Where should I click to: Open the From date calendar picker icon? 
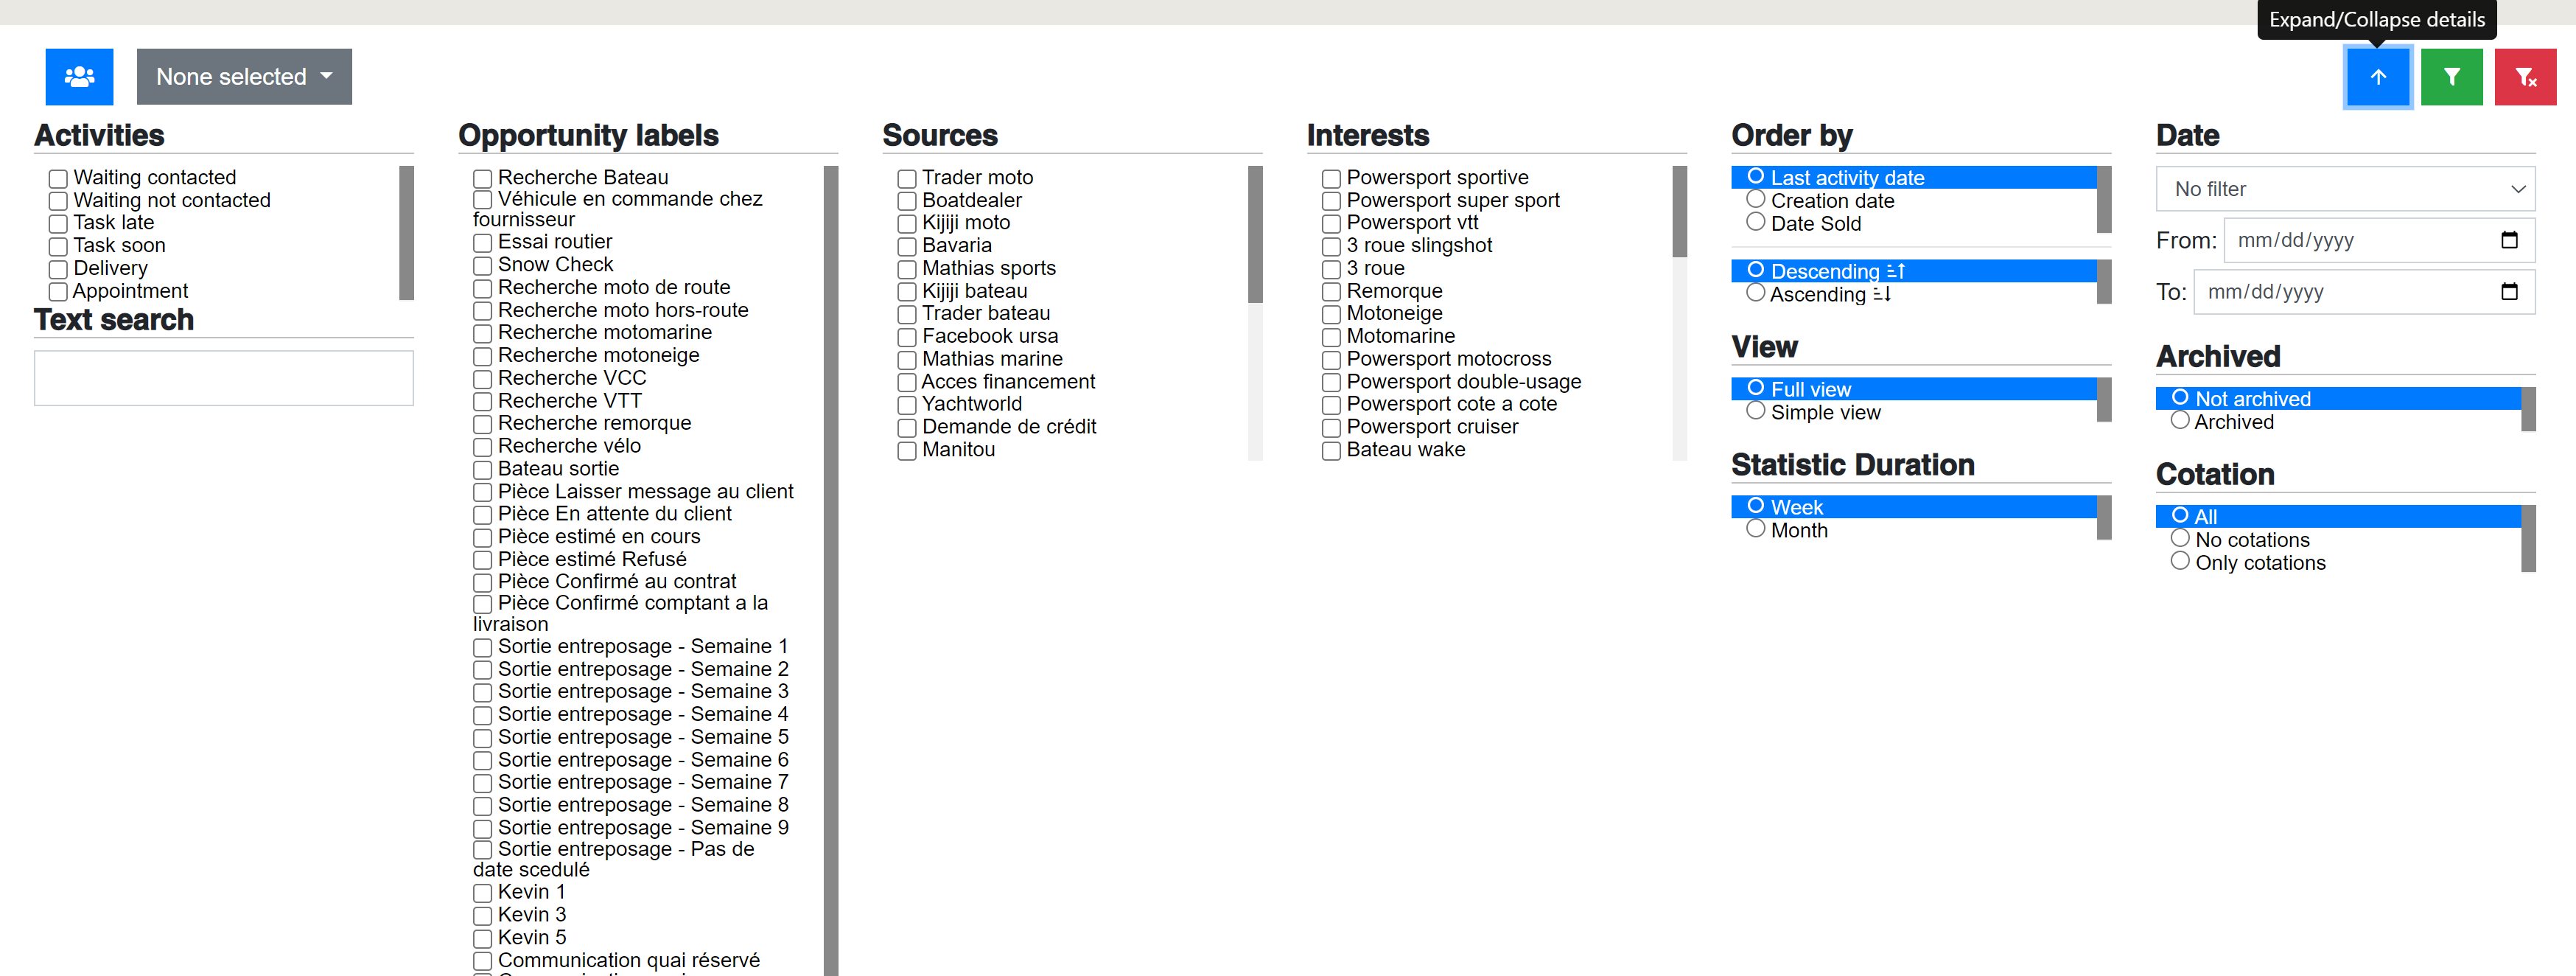click(x=2508, y=240)
